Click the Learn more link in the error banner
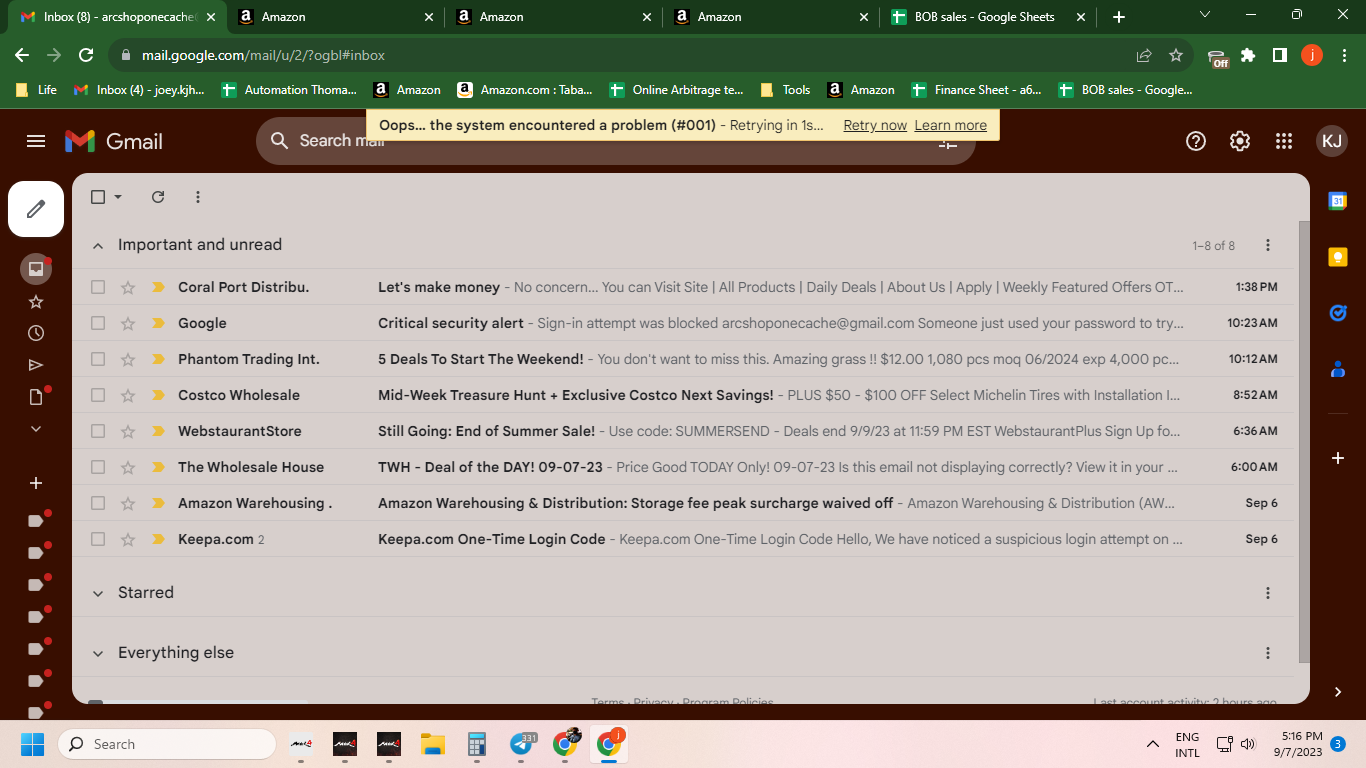Viewport: 1366px width, 768px height. tap(950, 125)
